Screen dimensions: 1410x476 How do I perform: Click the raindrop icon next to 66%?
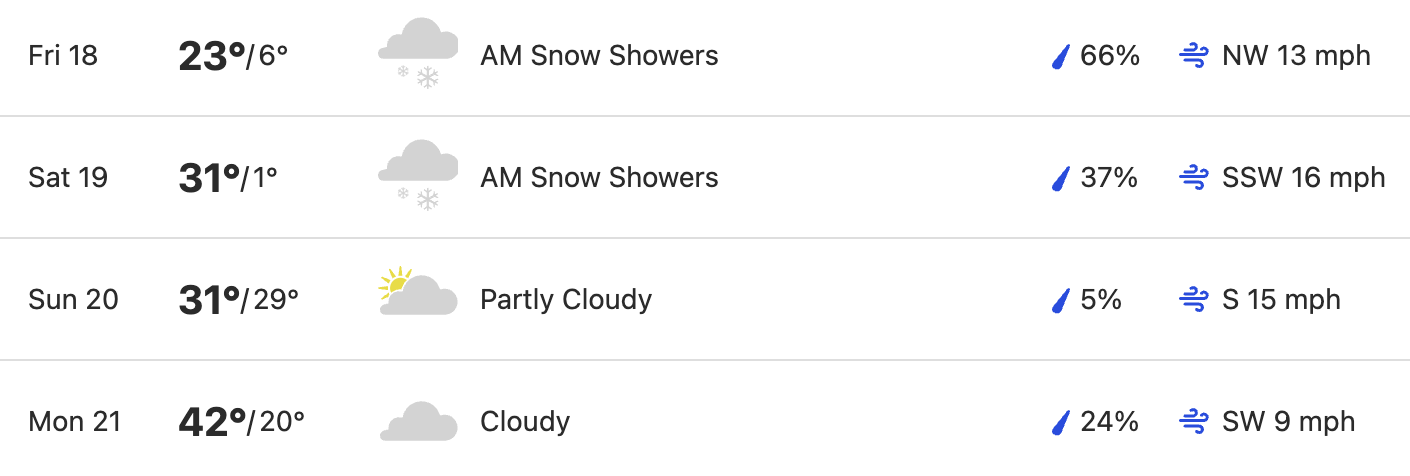click(1061, 56)
